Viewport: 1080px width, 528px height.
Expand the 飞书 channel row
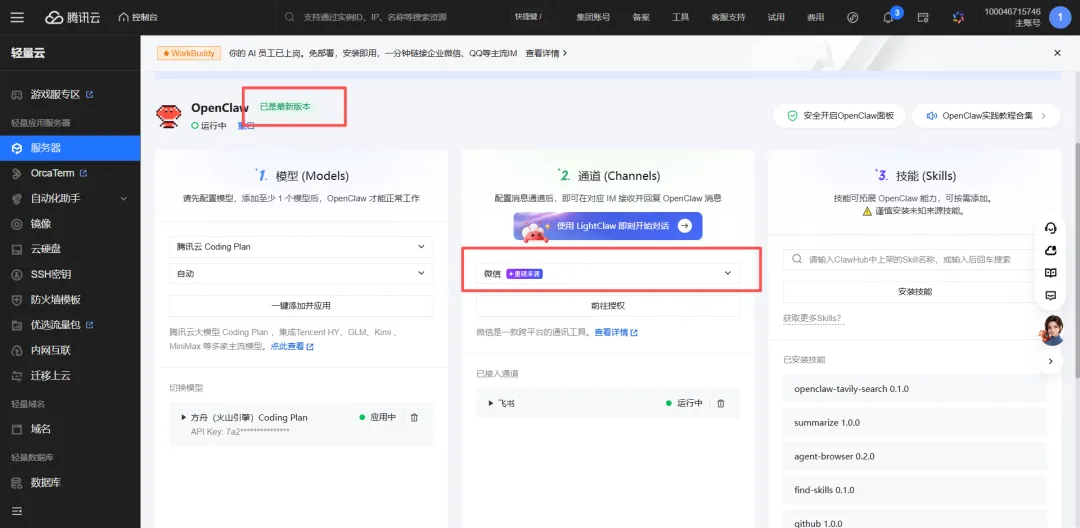(x=490, y=403)
